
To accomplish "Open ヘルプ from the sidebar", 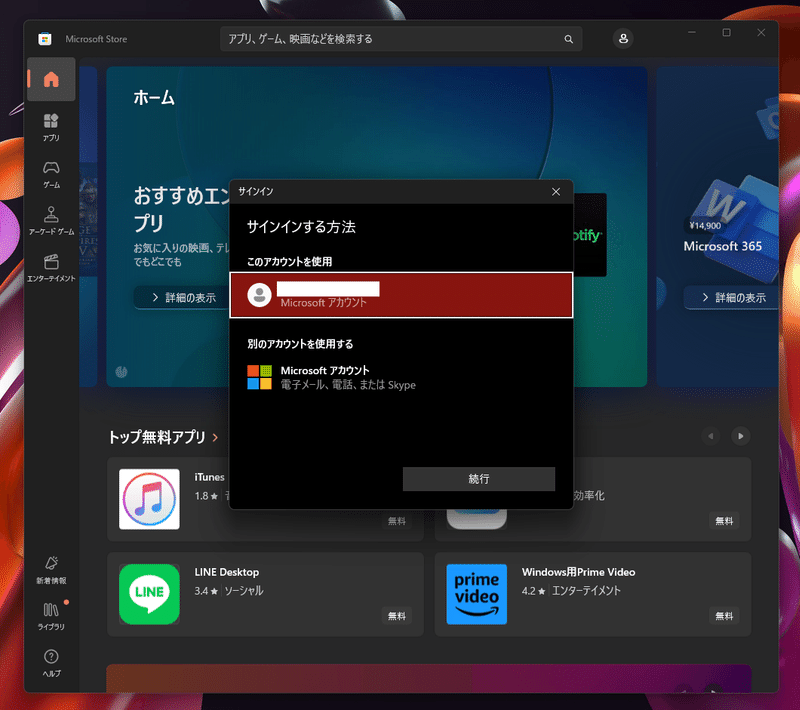I will [51, 661].
